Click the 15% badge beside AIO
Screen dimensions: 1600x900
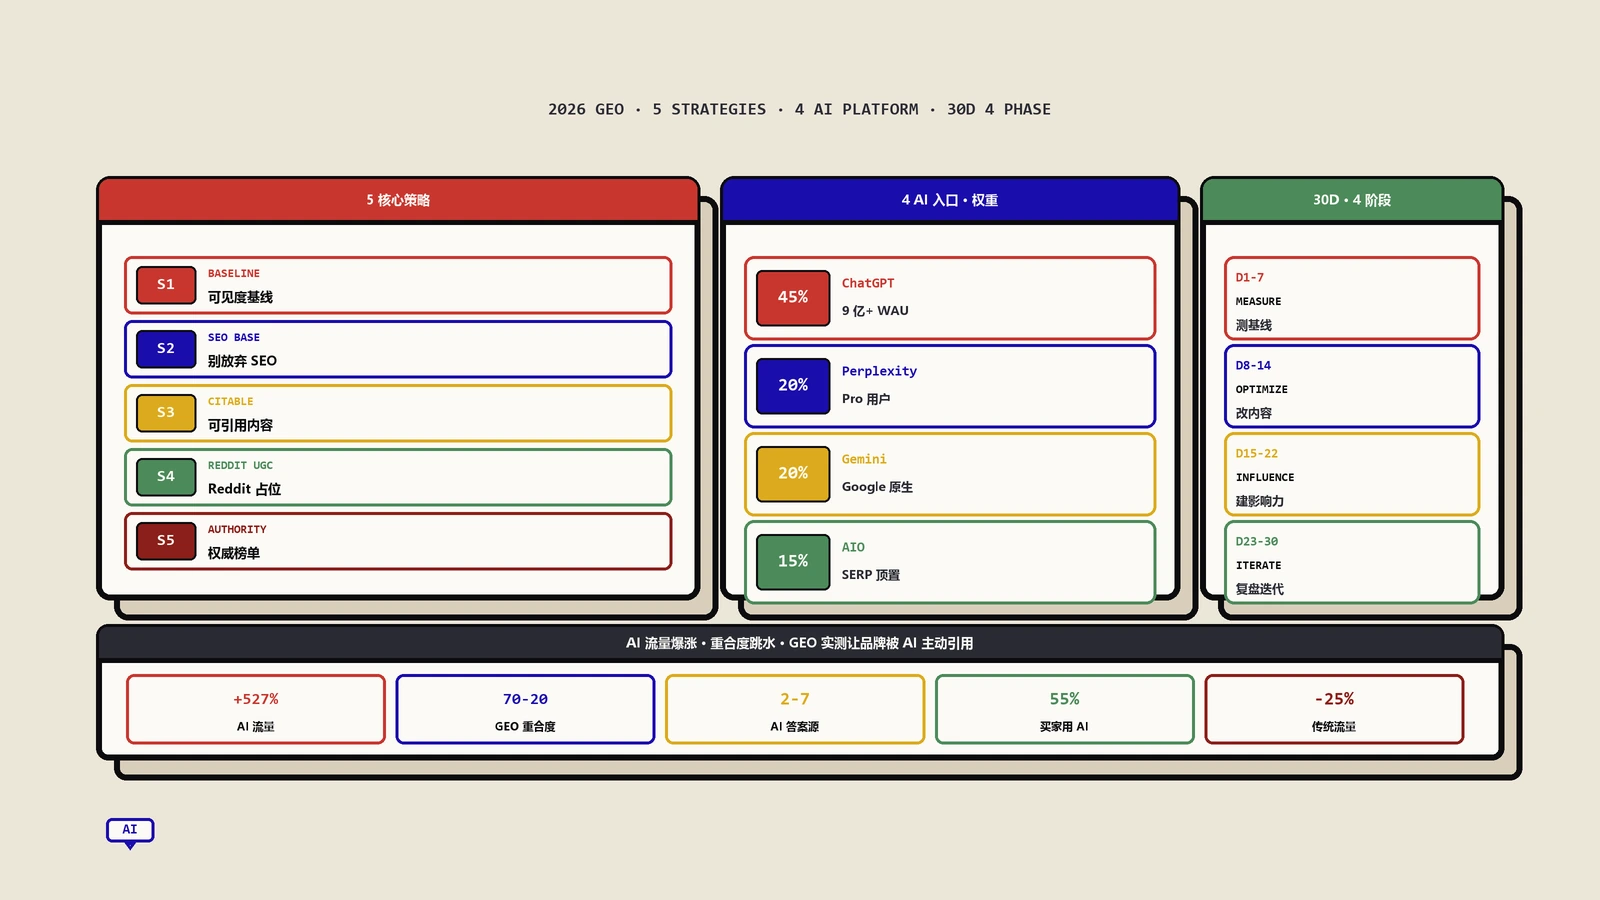(793, 562)
